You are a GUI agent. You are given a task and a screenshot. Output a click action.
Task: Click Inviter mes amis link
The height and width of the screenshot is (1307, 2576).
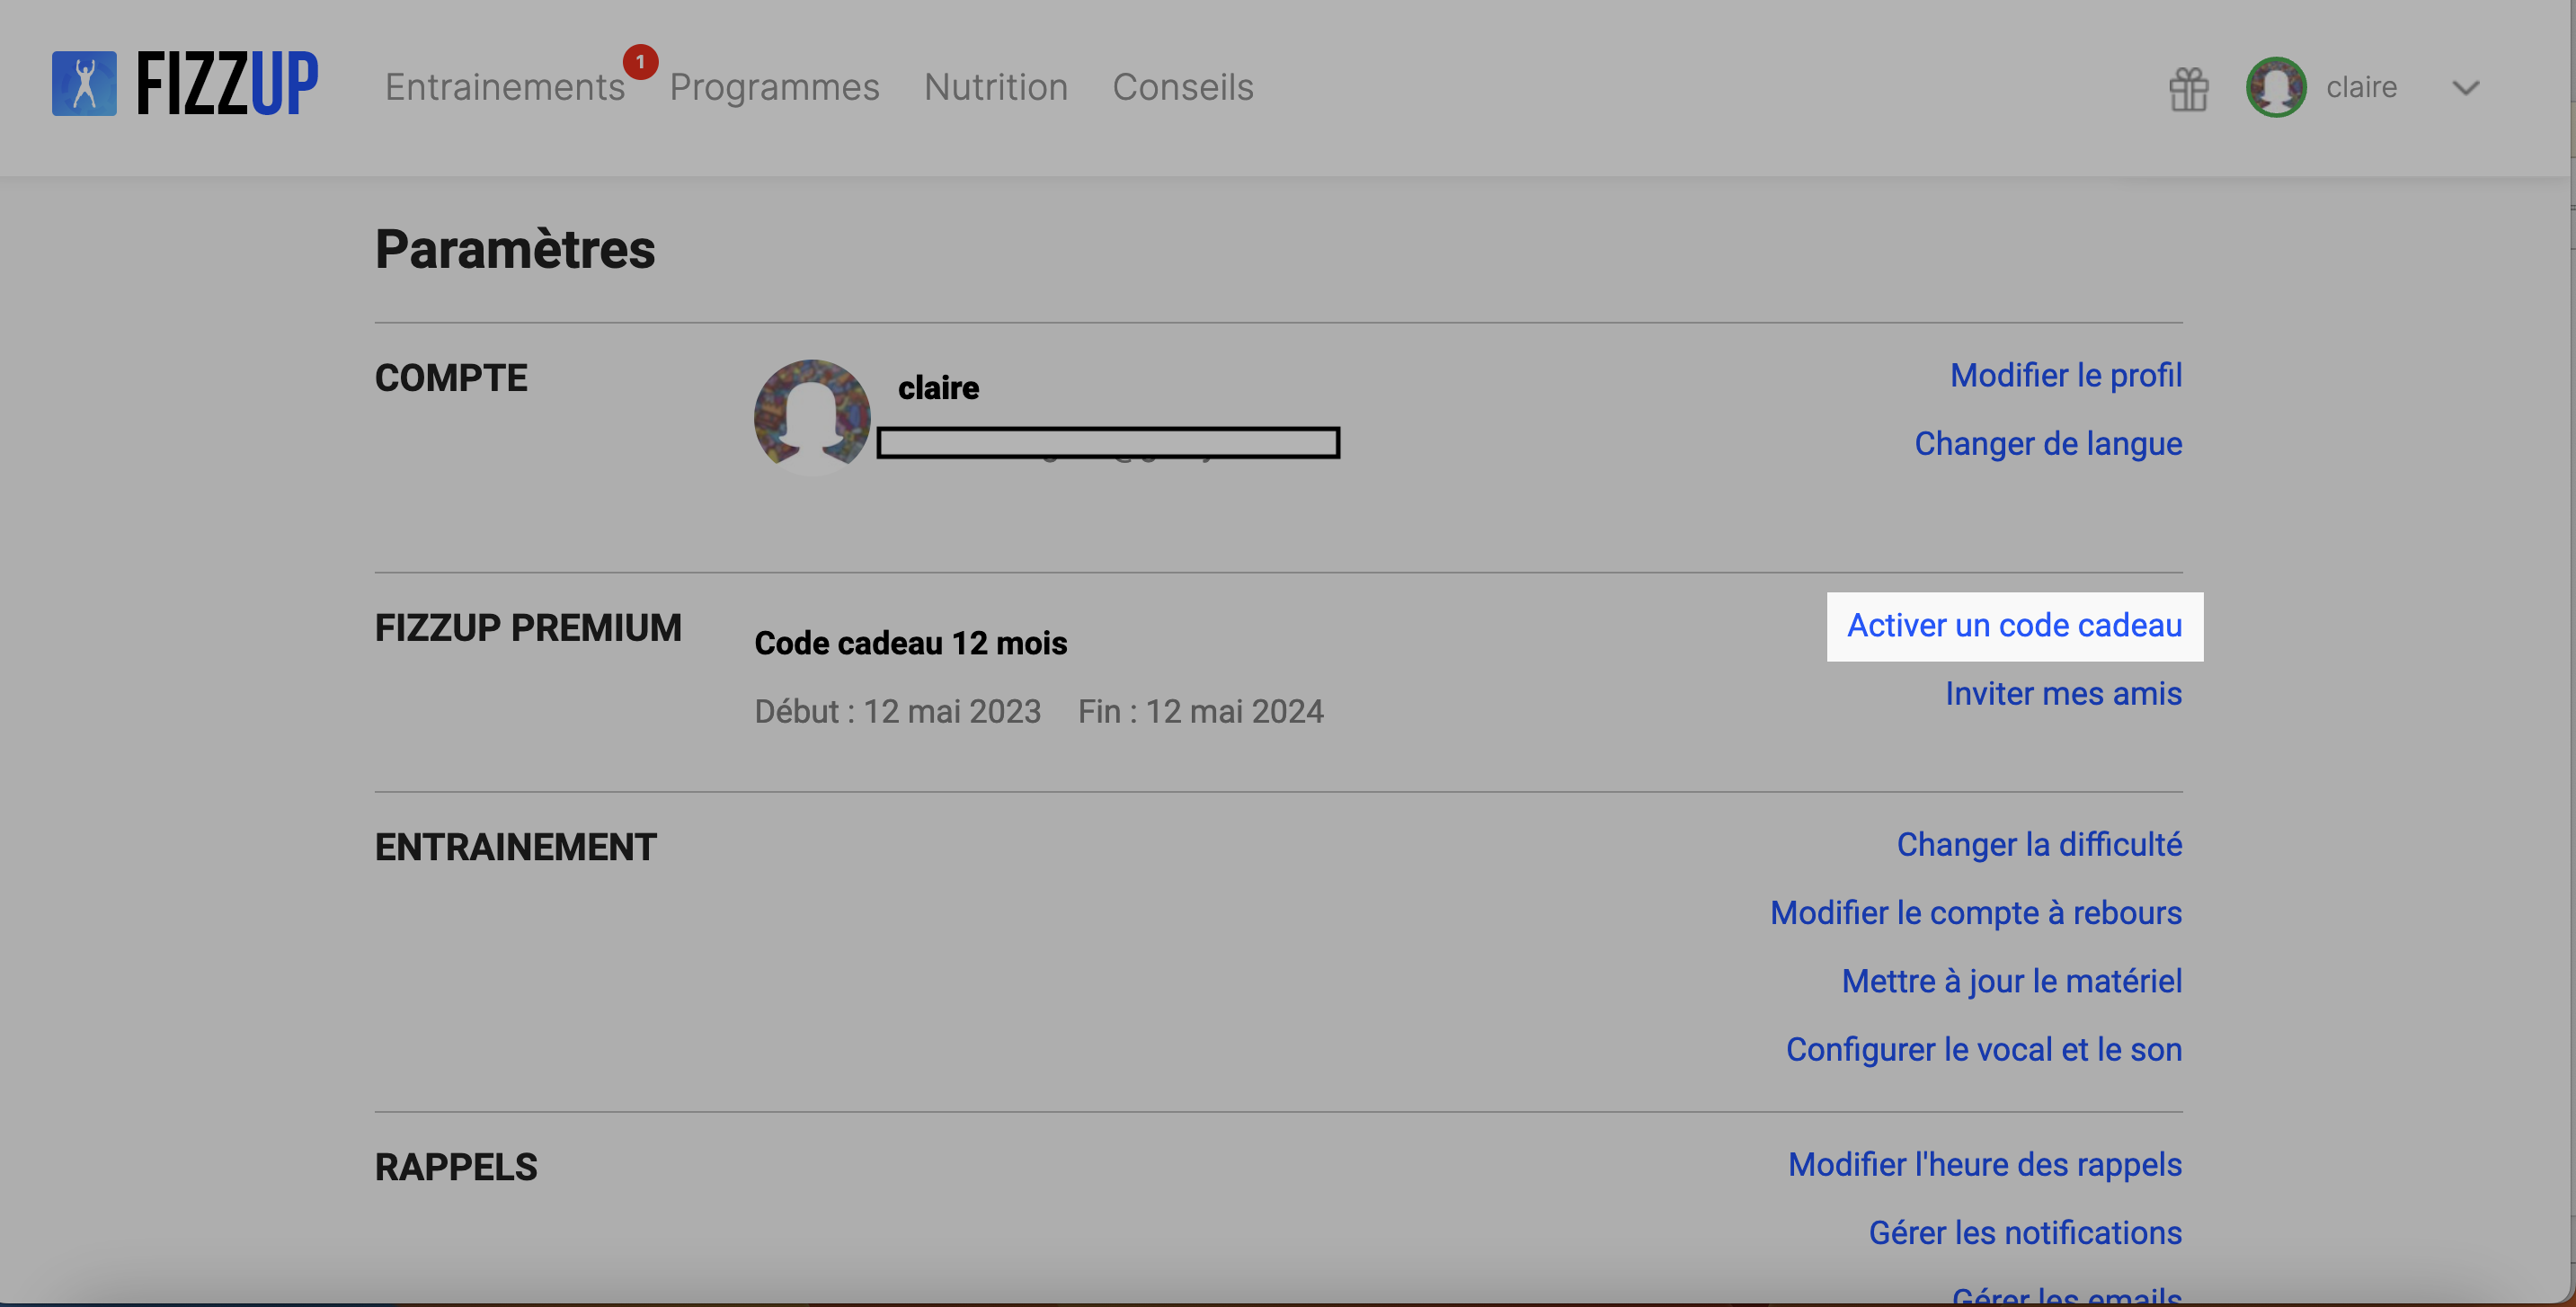tap(2063, 693)
